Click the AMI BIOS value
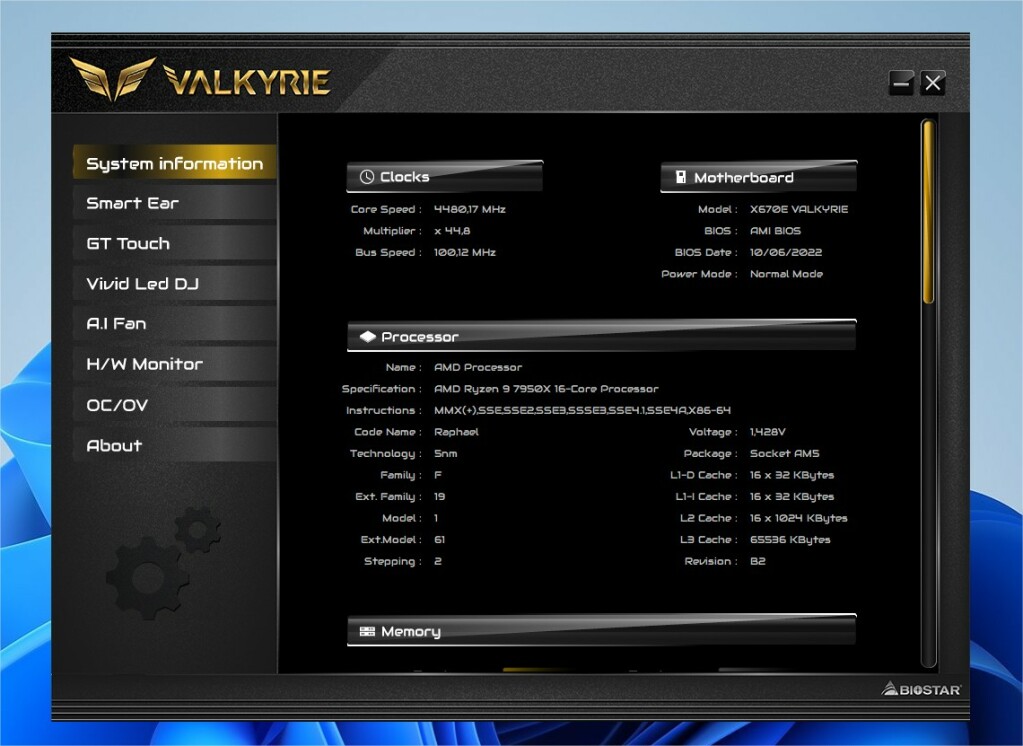 [775, 230]
